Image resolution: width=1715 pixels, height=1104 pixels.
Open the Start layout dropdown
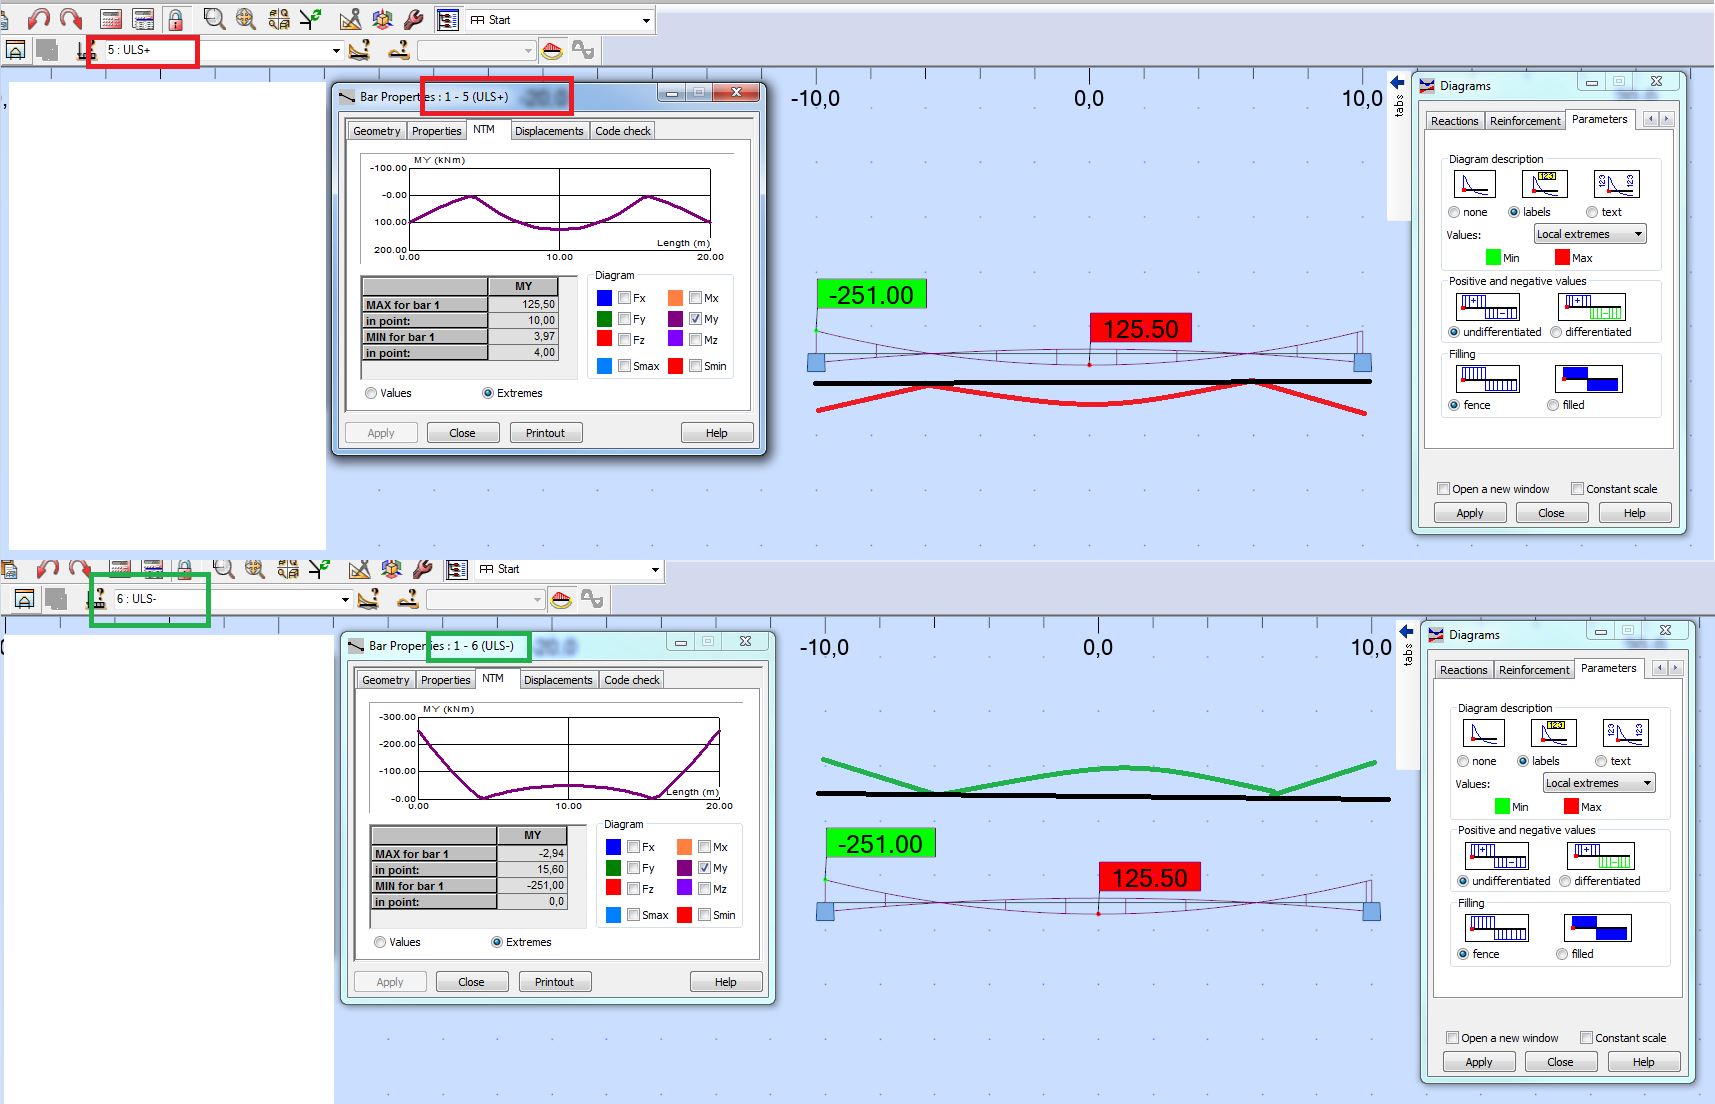pos(647,19)
